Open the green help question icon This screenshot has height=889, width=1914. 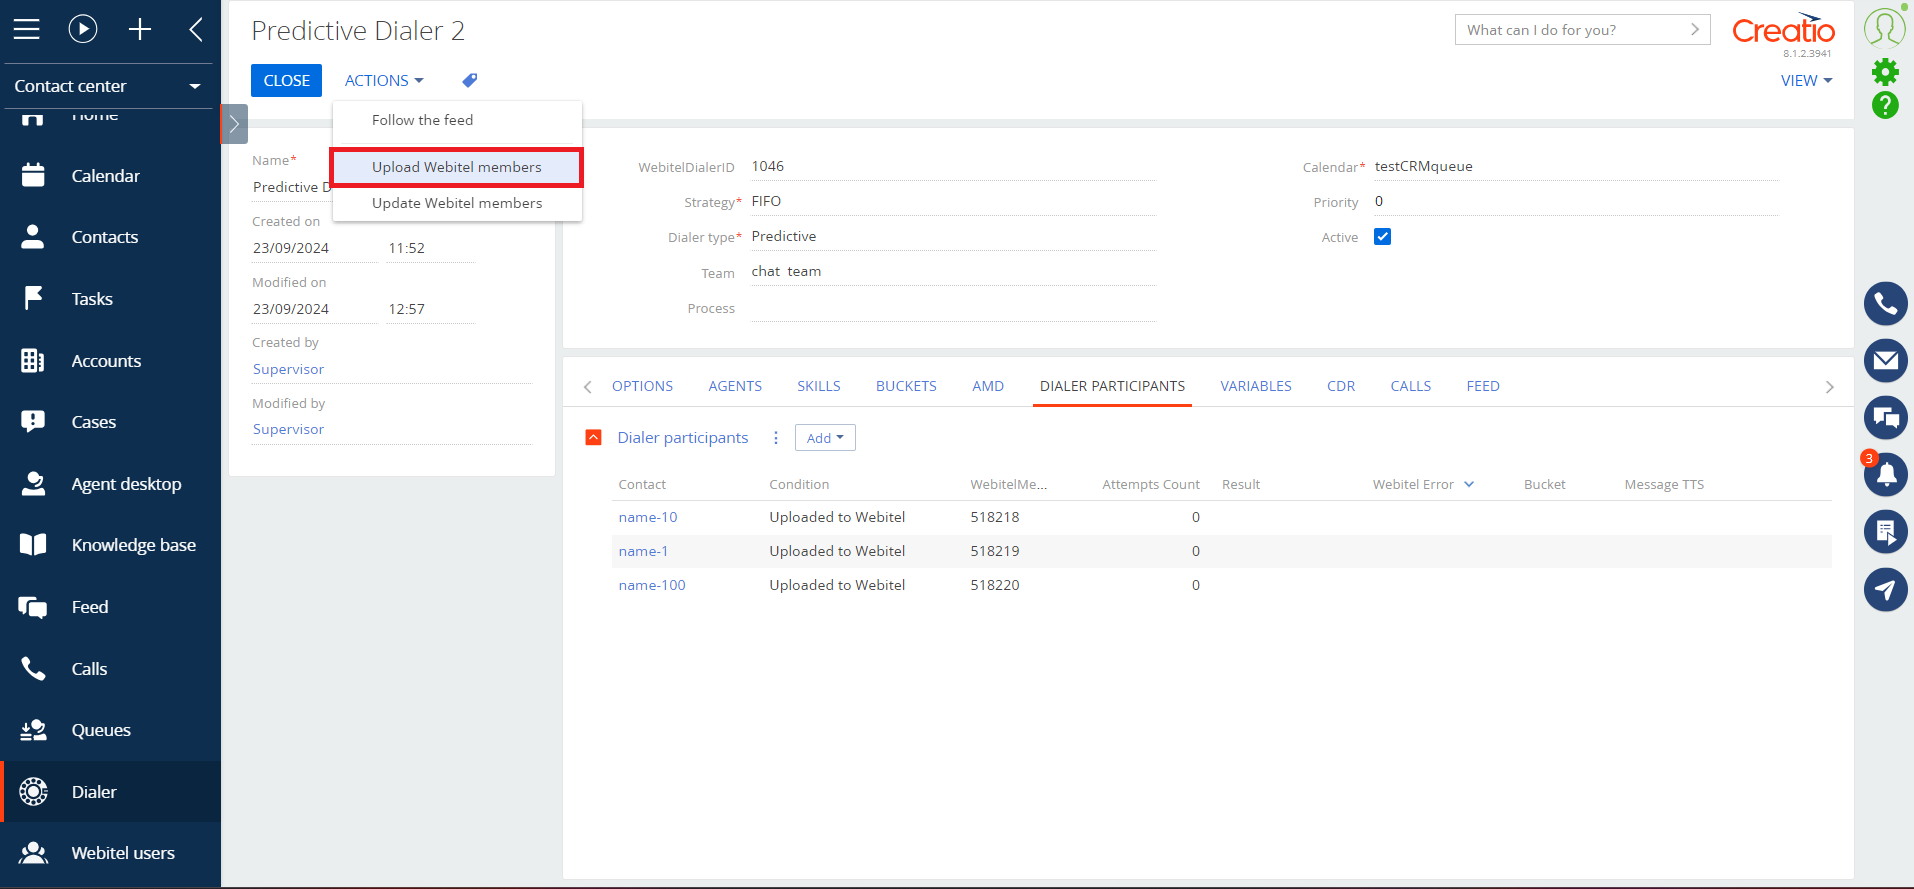(x=1885, y=105)
